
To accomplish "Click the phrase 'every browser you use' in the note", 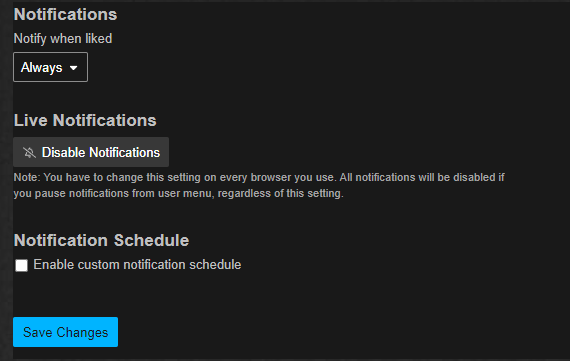I will 277,177.
